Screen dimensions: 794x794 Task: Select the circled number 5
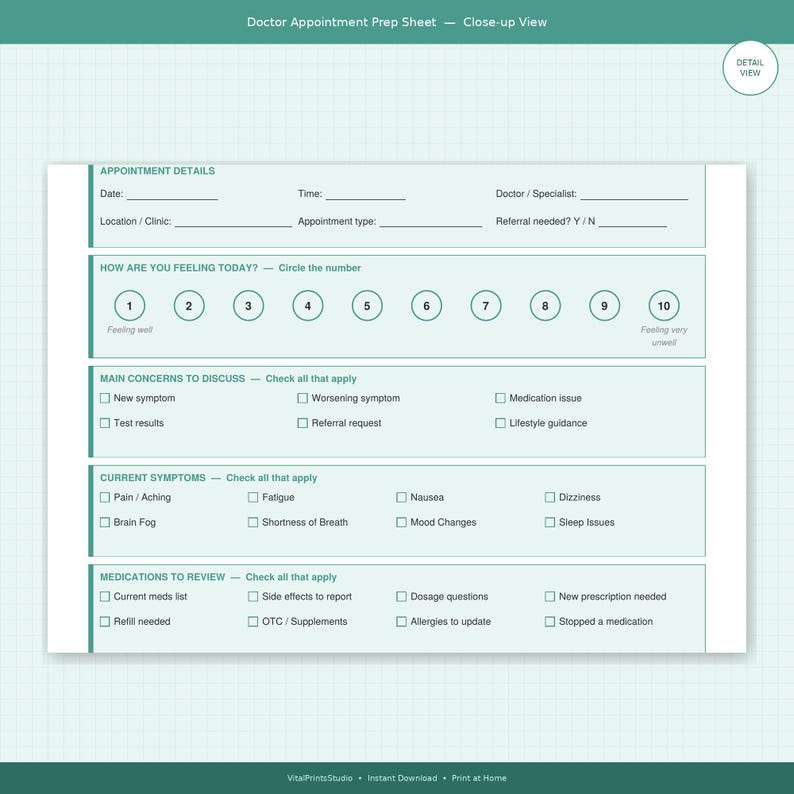click(367, 306)
